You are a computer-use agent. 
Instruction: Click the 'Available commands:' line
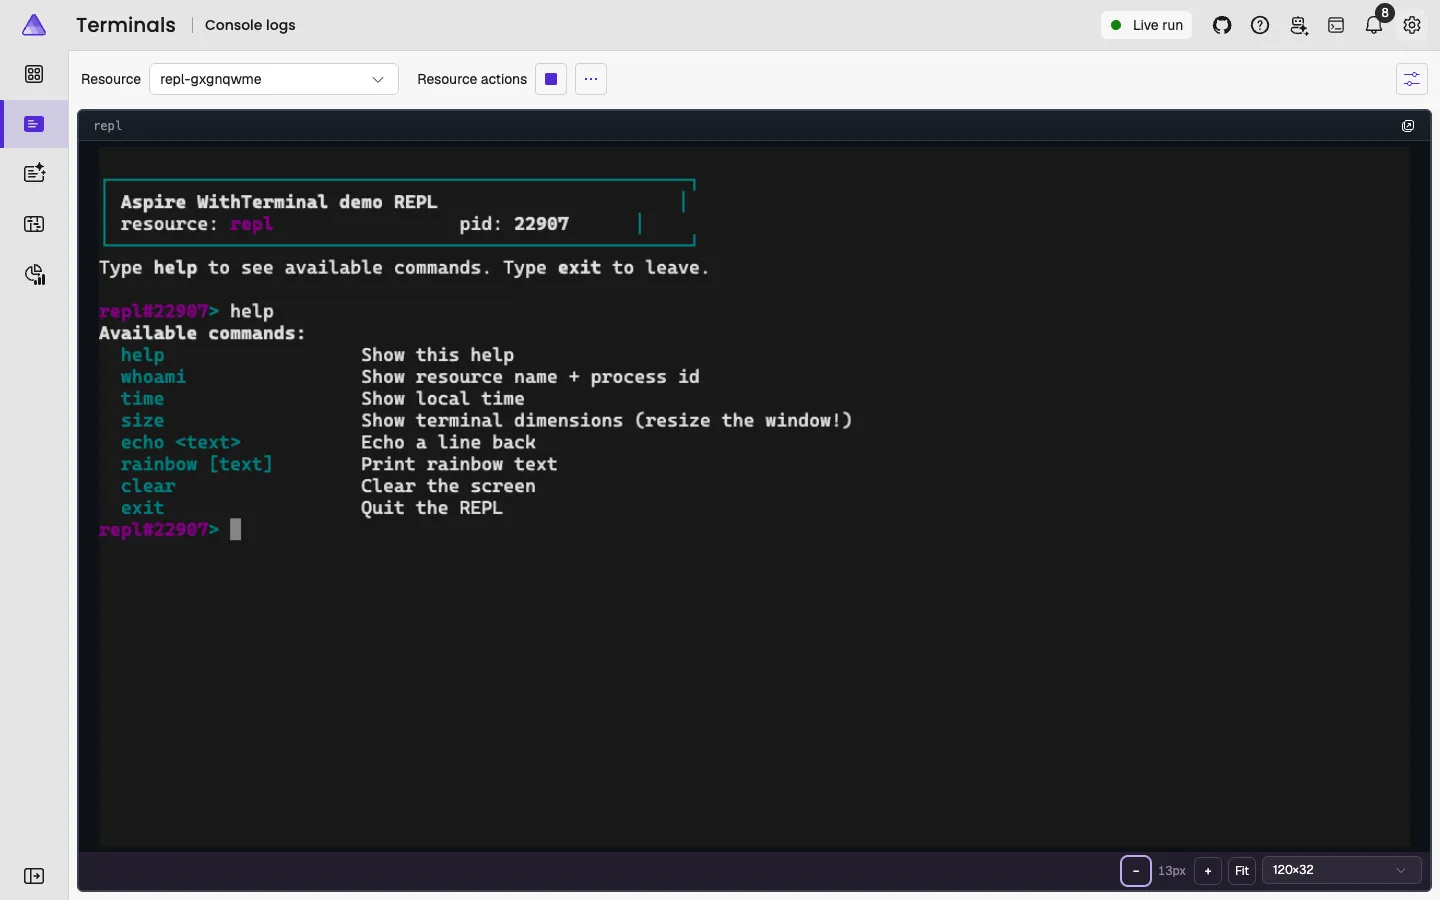coord(202,333)
